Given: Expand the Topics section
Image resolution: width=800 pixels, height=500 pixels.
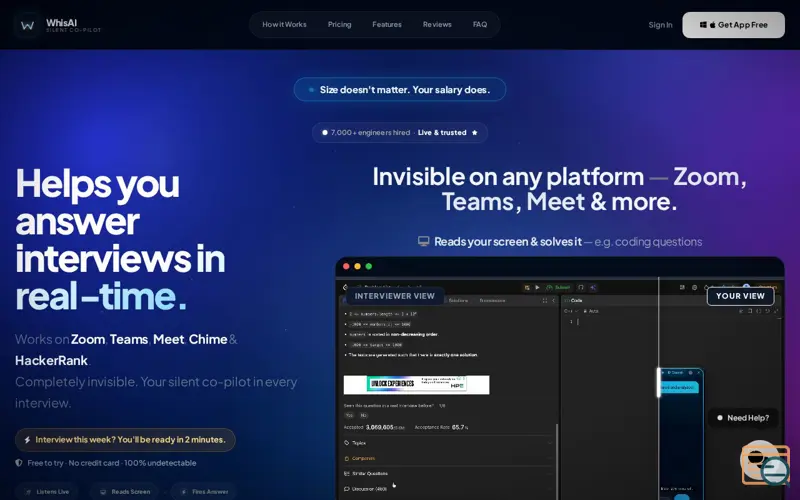Looking at the screenshot, I should tap(448, 443).
